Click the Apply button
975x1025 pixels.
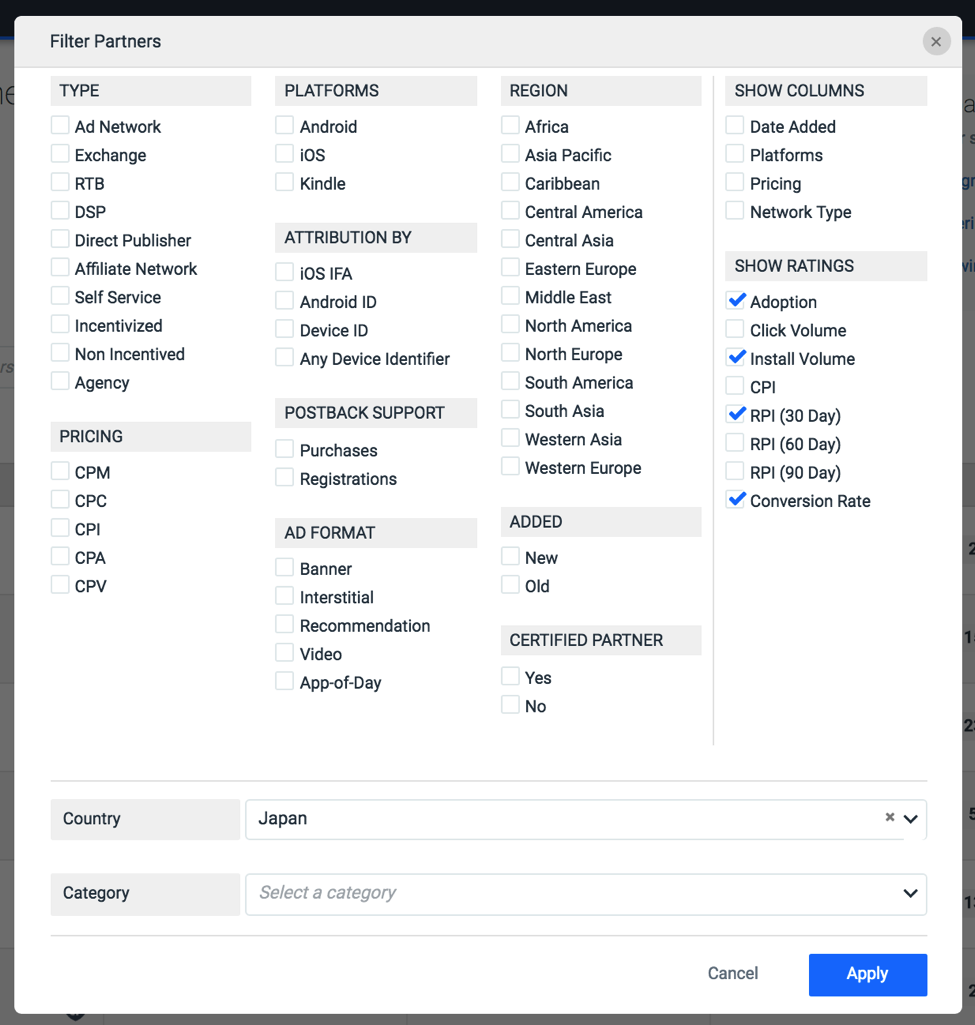867,974
